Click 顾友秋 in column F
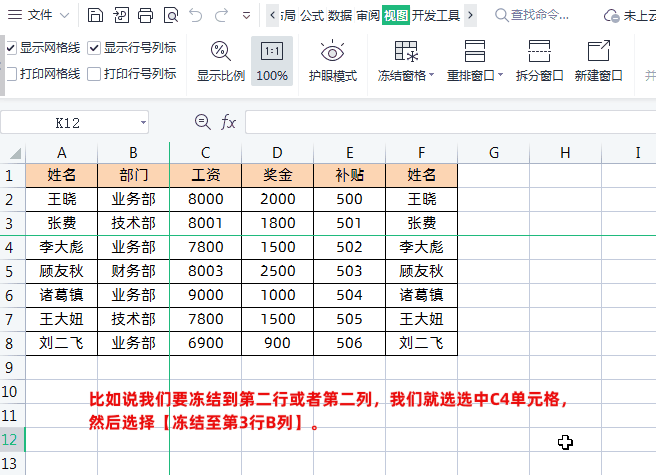The width and height of the screenshot is (656, 475). [421, 271]
